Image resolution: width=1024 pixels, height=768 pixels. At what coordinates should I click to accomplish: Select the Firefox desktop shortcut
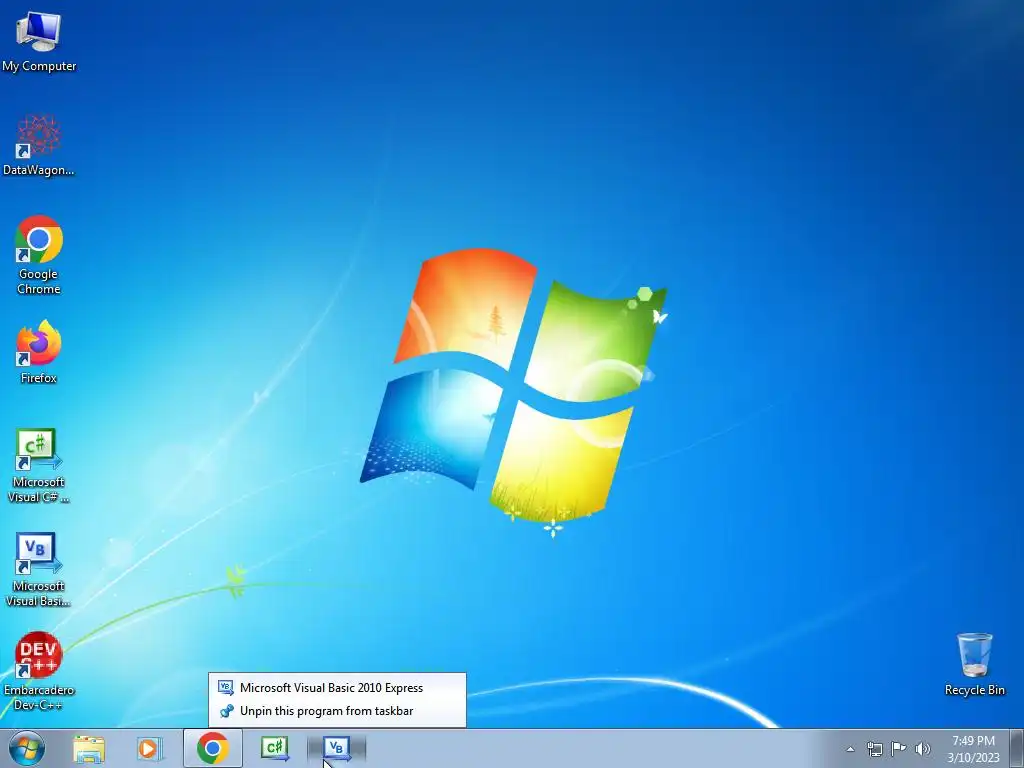(x=39, y=351)
